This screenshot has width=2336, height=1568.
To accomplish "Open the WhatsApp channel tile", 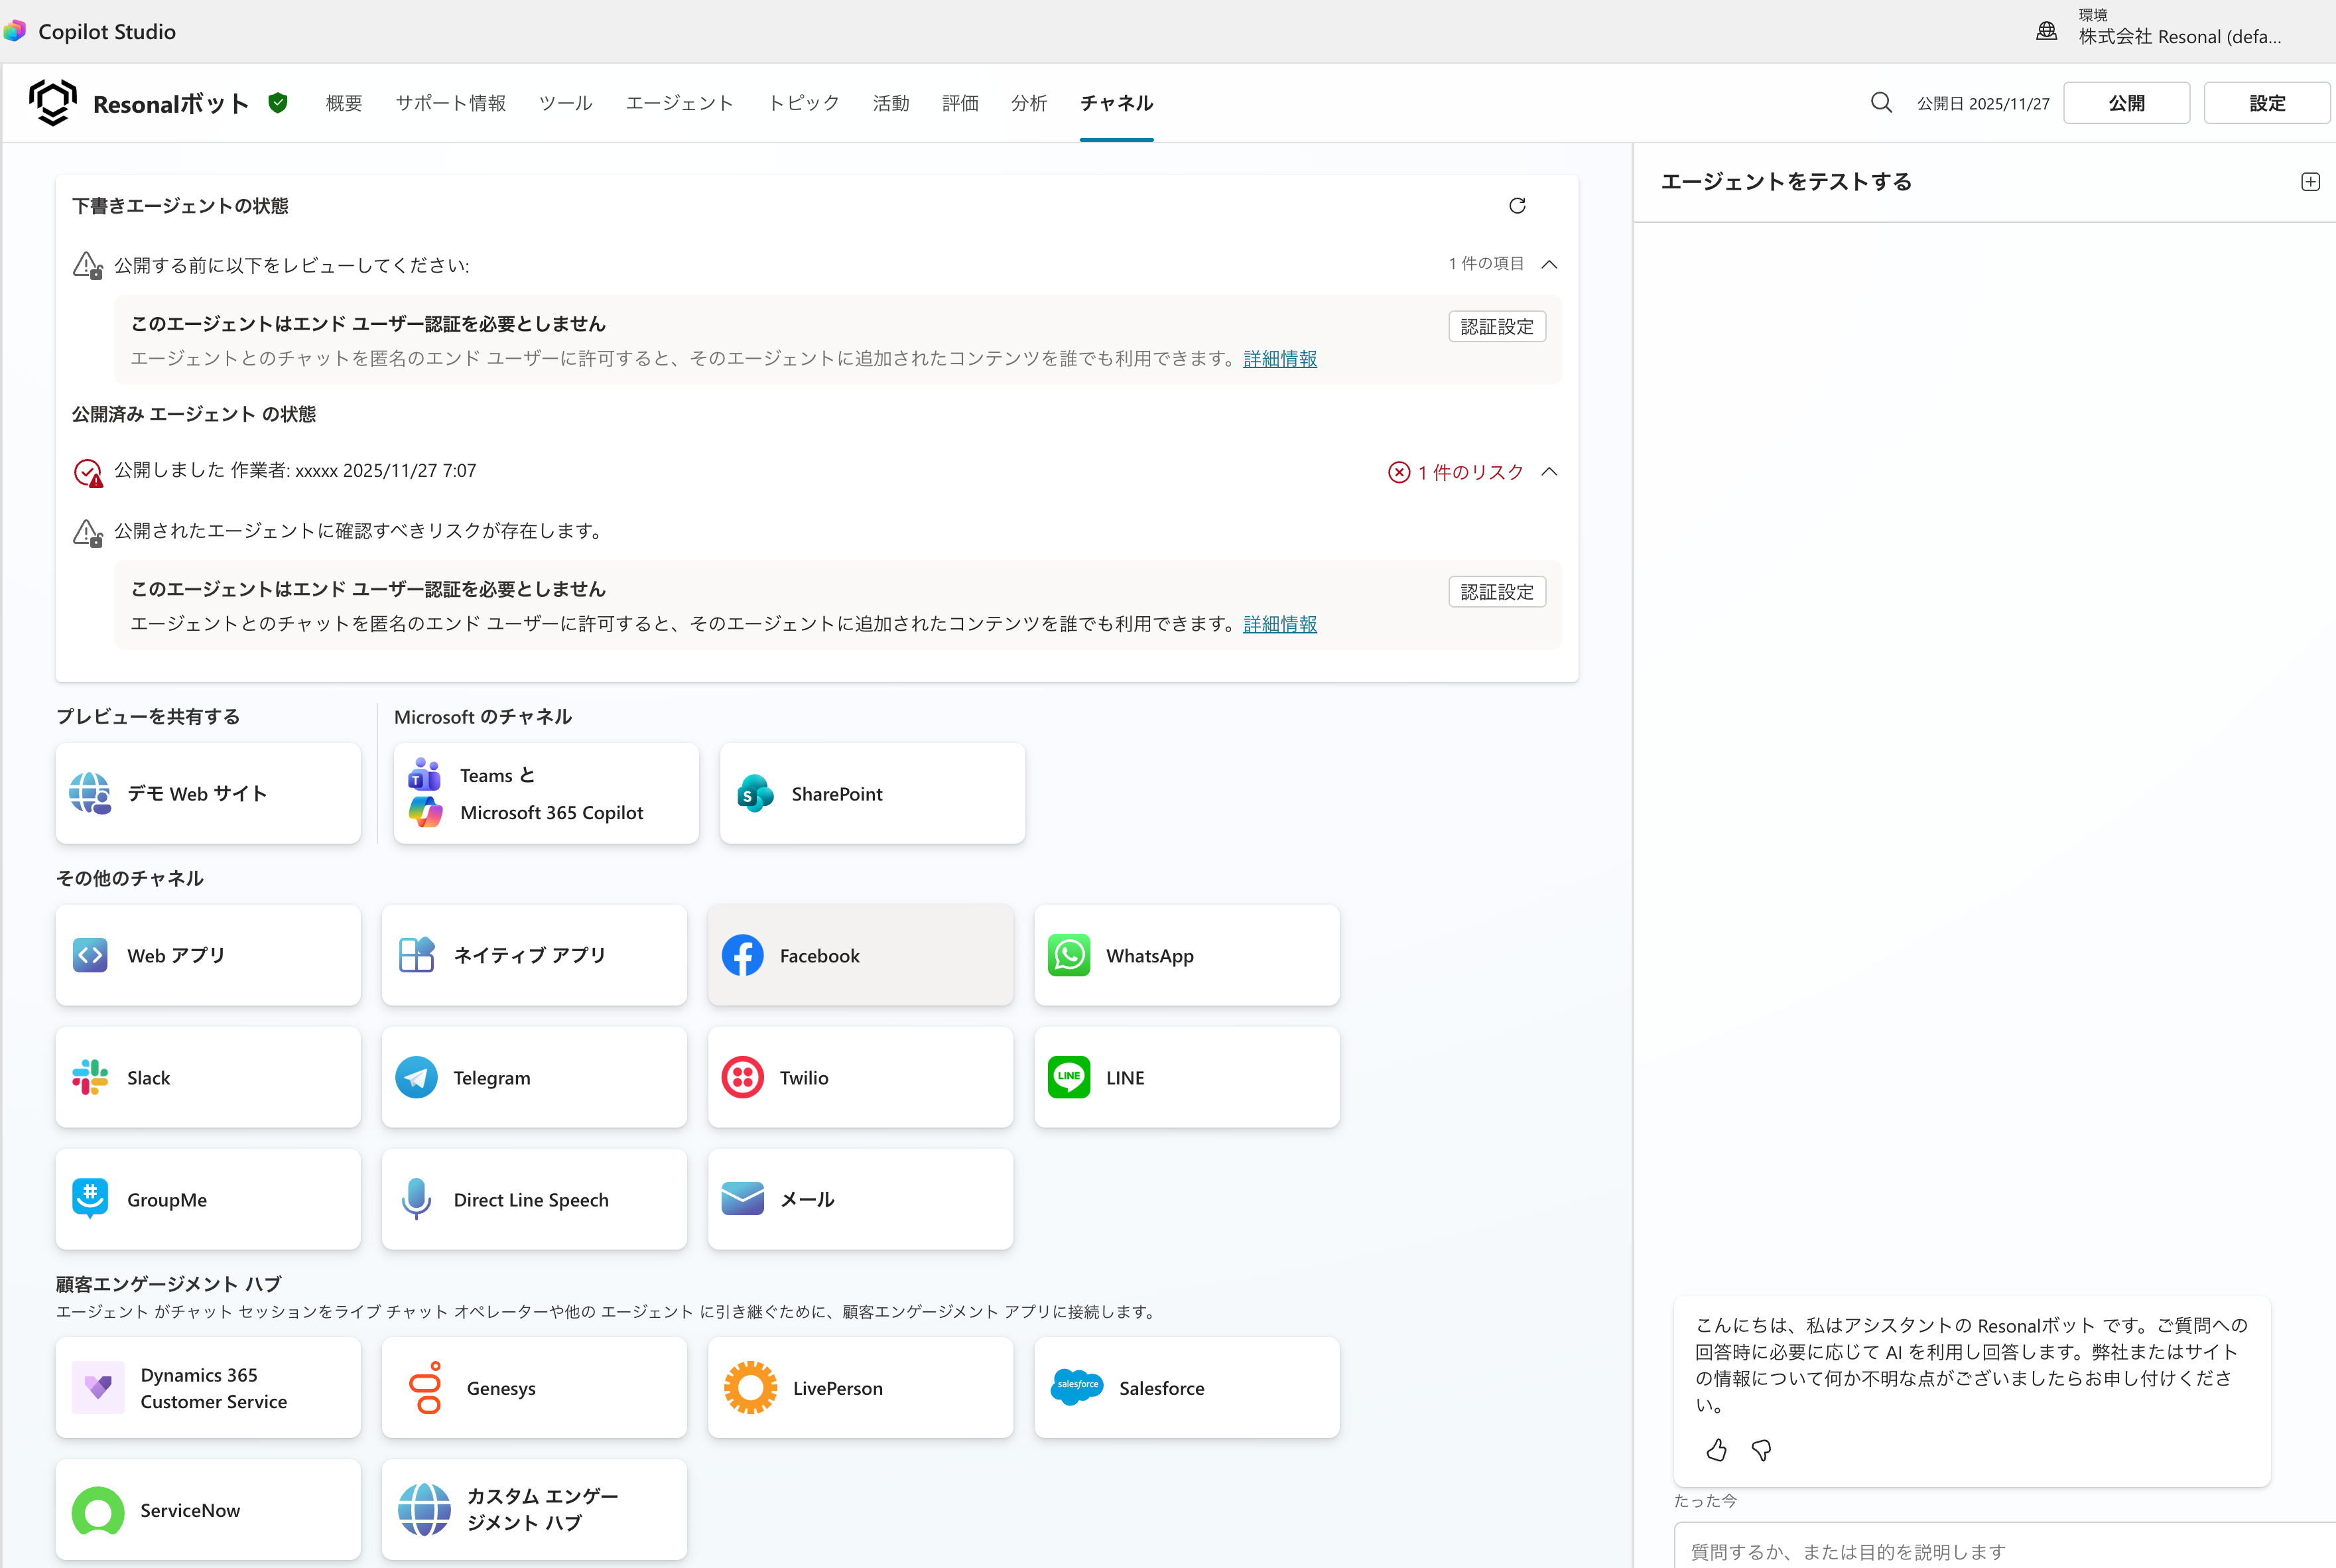I will (1186, 955).
